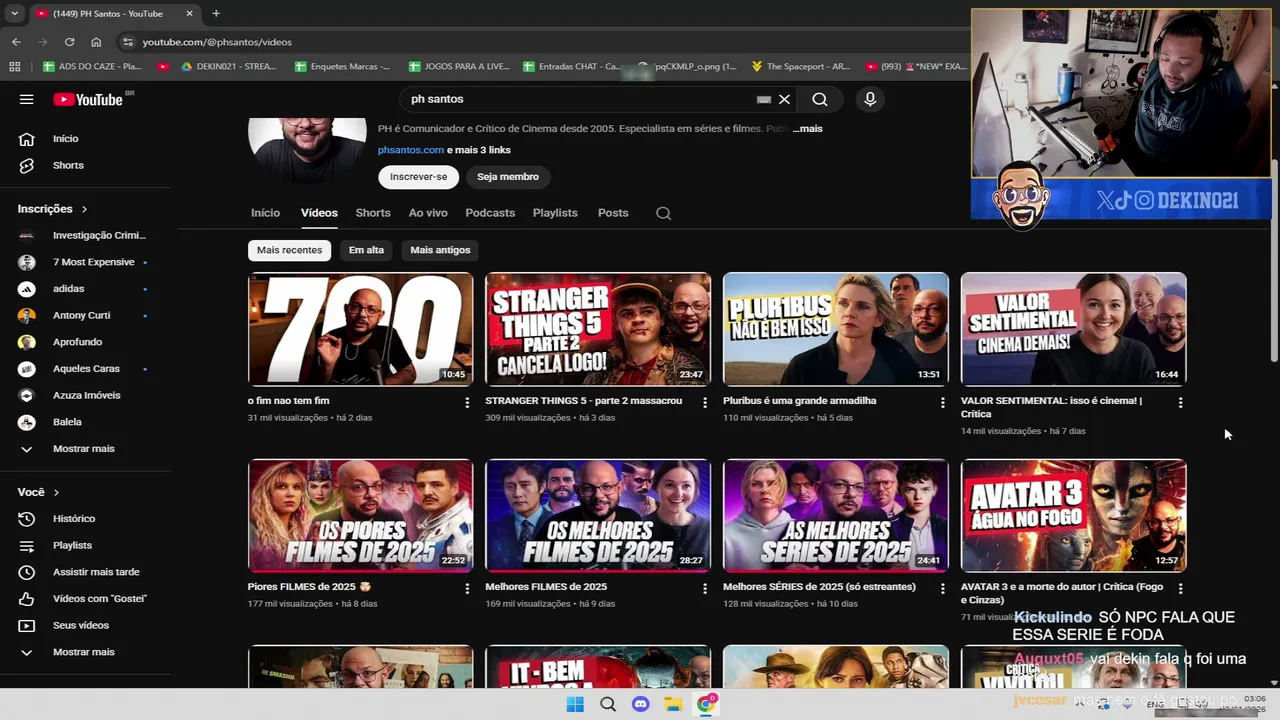1280x720 pixels.
Task: Open options for VALOR SENTIMENTAL video
Action: click(x=1180, y=402)
